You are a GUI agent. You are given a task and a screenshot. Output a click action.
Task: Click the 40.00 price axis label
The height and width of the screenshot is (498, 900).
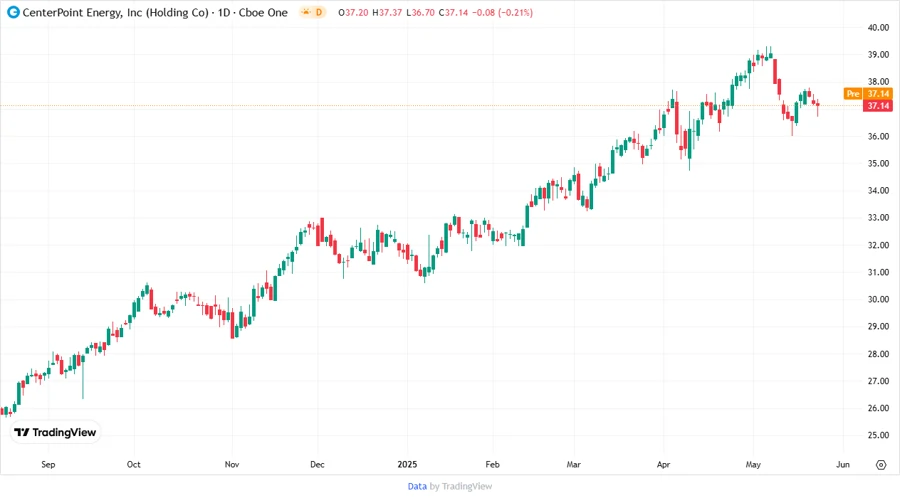coord(878,28)
